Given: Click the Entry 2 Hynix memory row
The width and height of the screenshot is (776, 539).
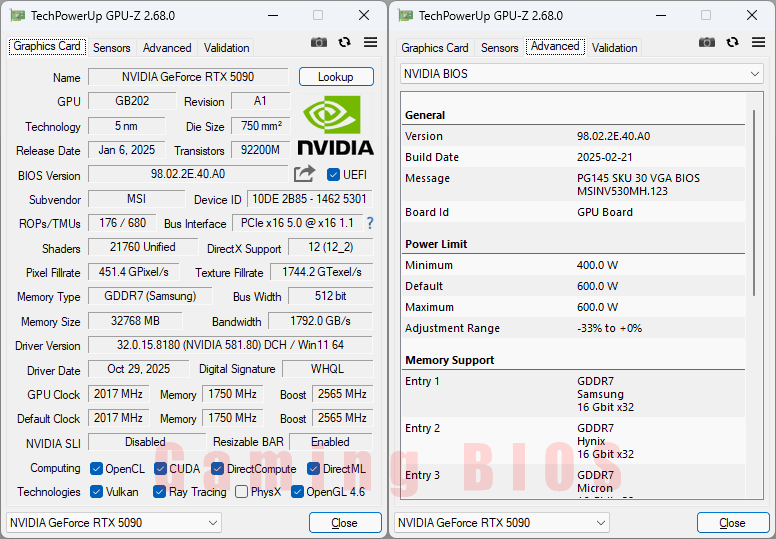Looking at the screenshot, I should (x=574, y=441).
